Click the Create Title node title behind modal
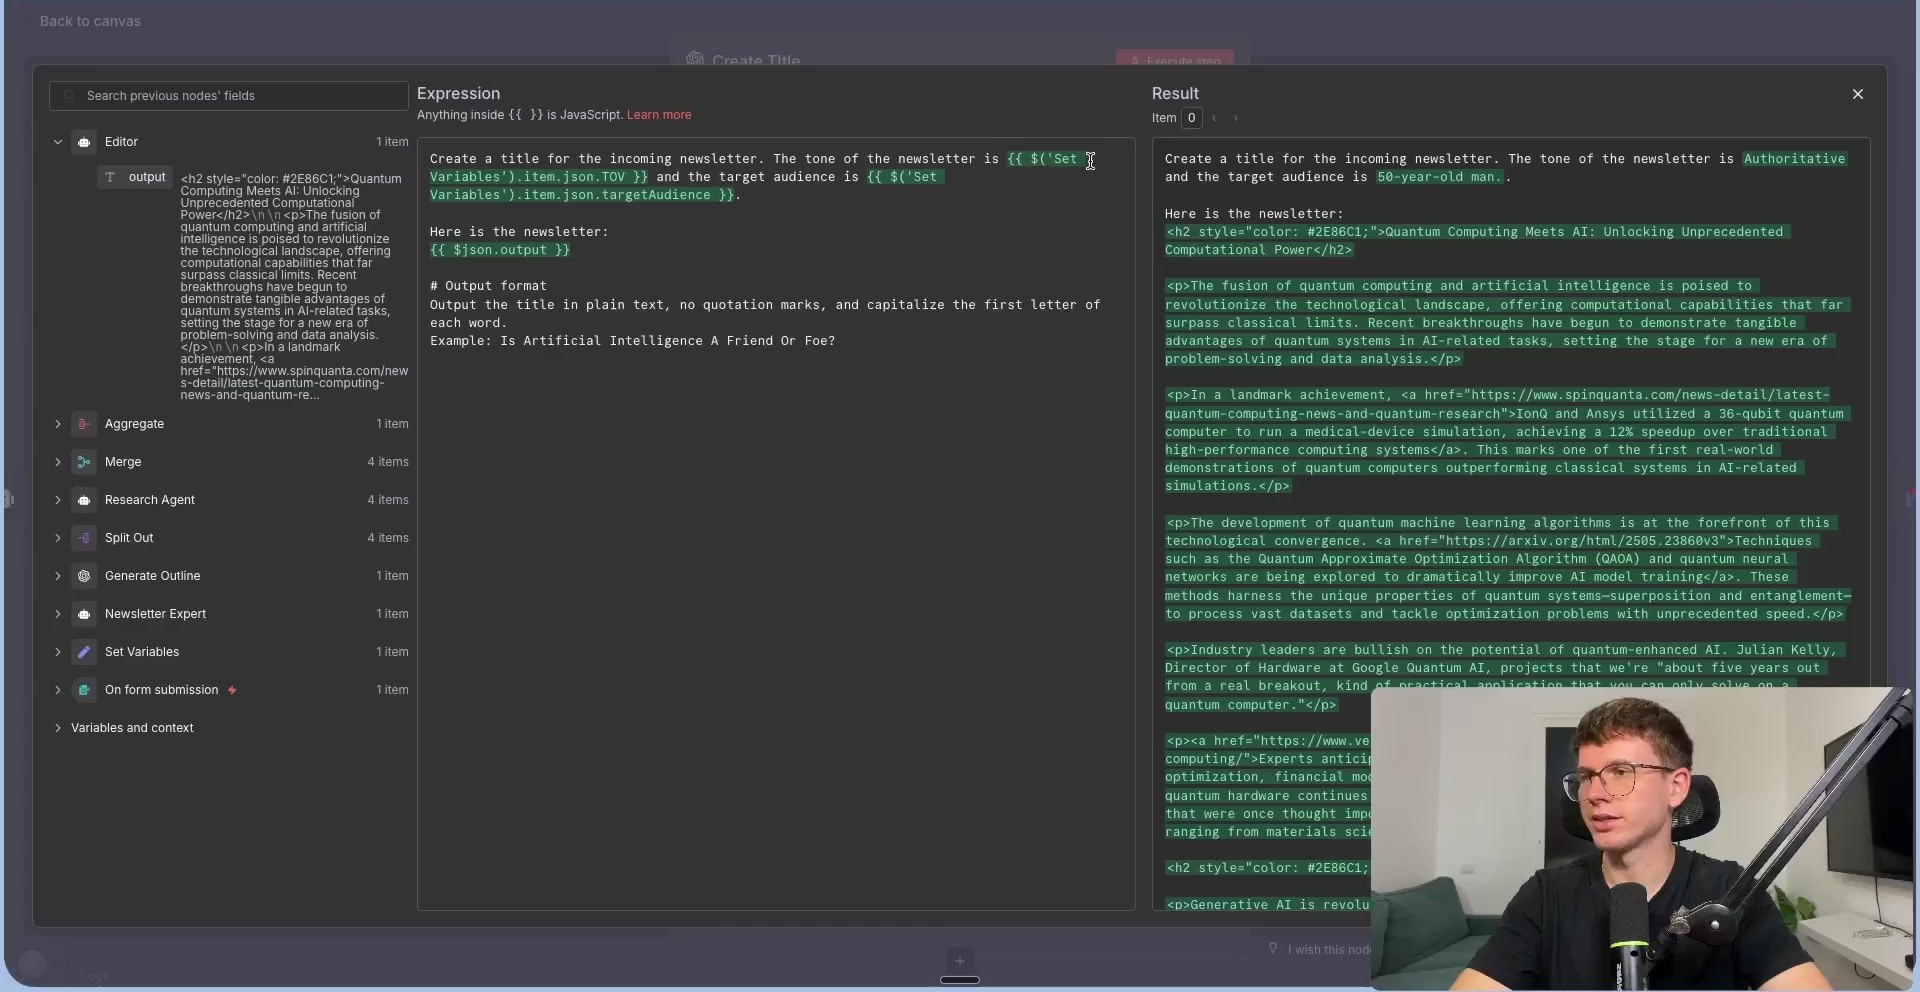Screen dimensions: 1920x992 [756, 60]
